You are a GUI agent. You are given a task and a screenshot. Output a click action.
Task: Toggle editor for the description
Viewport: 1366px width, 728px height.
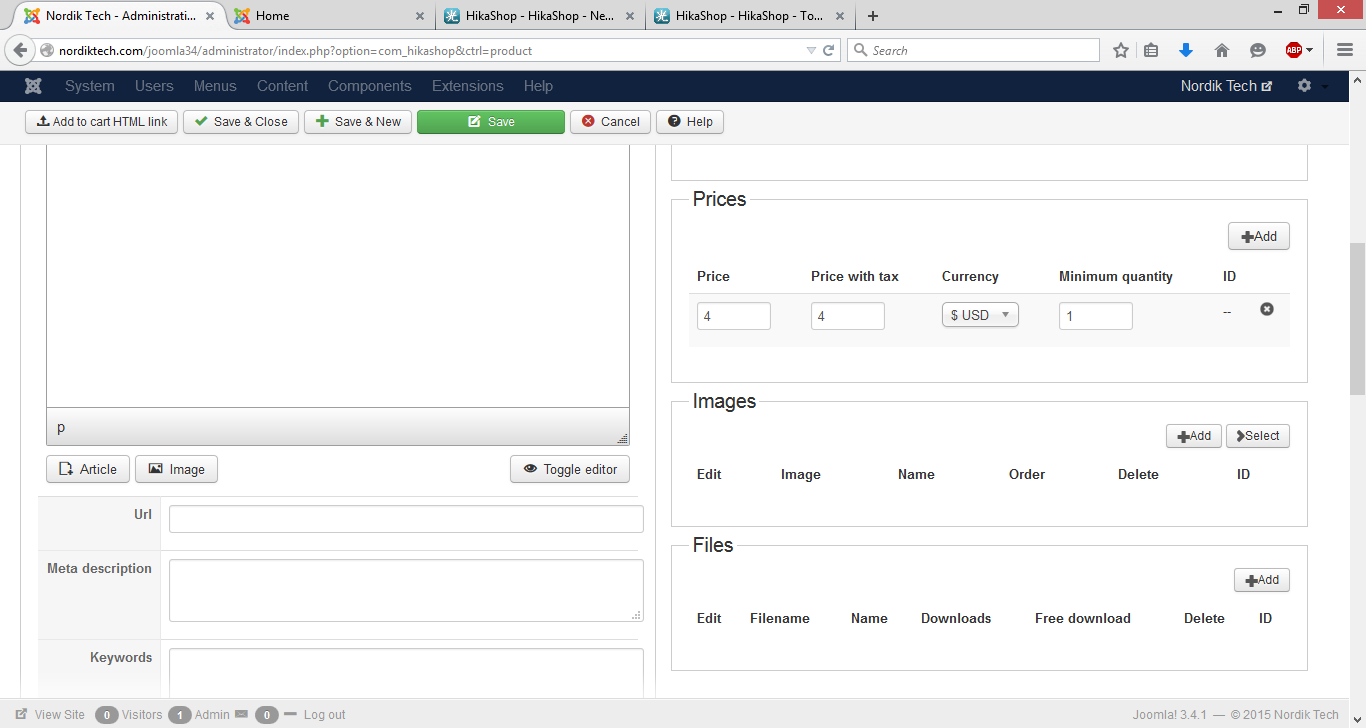[x=570, y=469]
